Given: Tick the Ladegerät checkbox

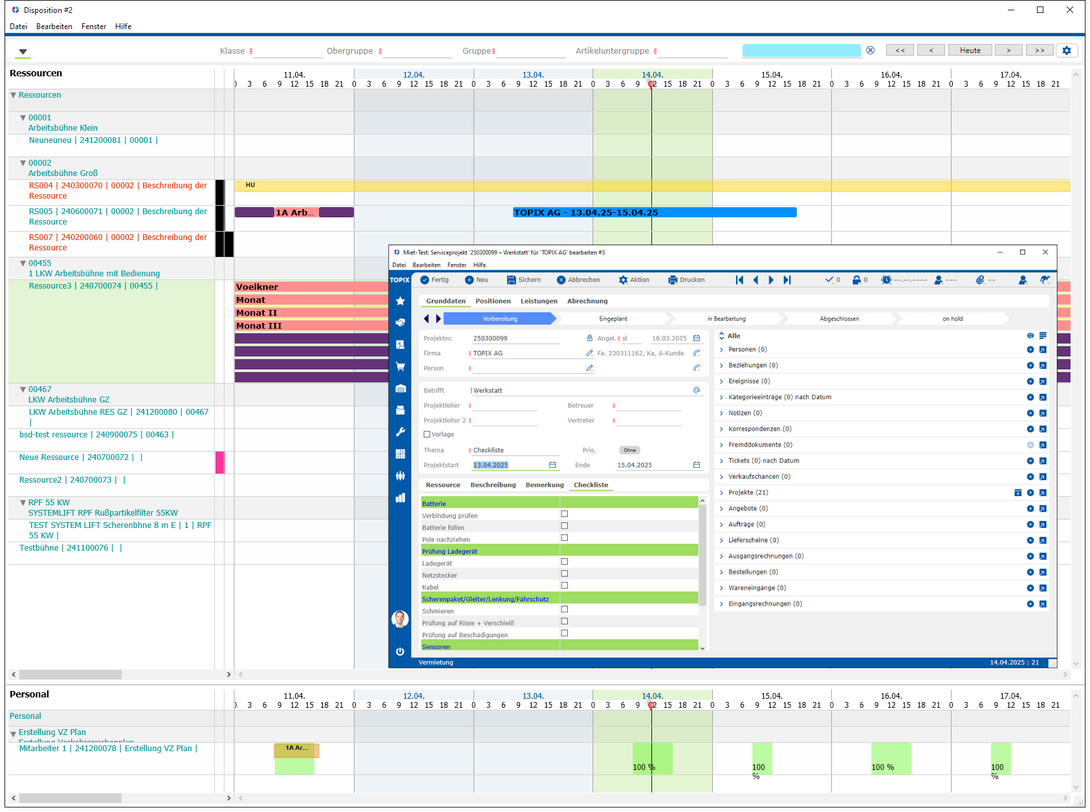Looking at the screenshot, I should (564, 562).
